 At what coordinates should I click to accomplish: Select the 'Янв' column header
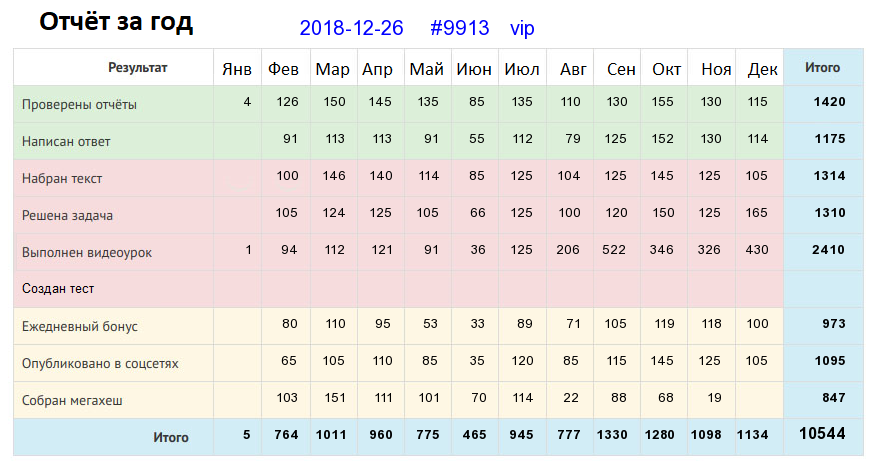(237, 69)
